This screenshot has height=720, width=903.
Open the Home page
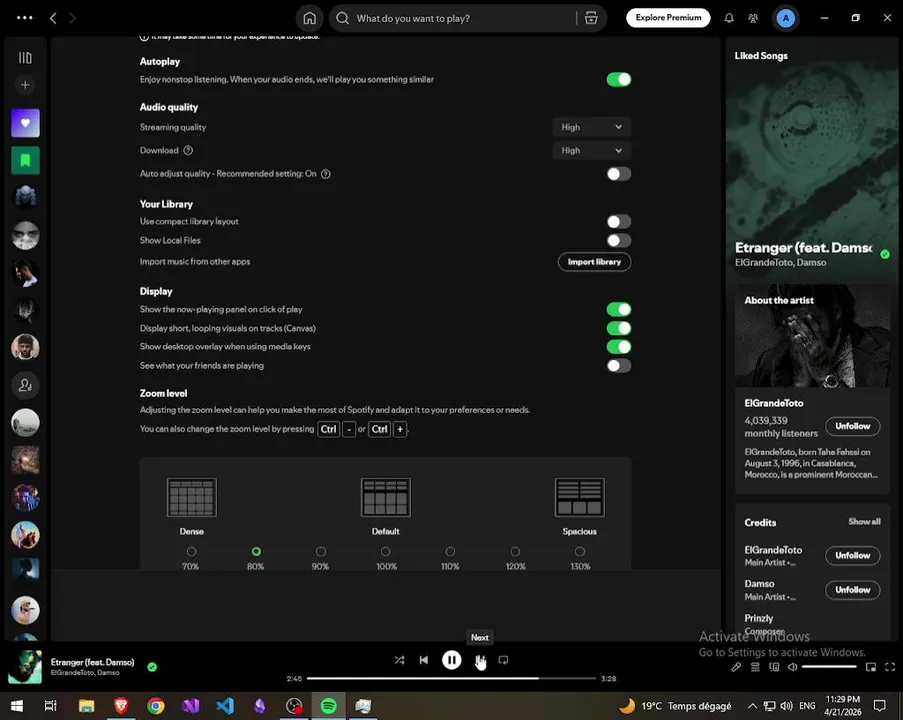point(309,18)
